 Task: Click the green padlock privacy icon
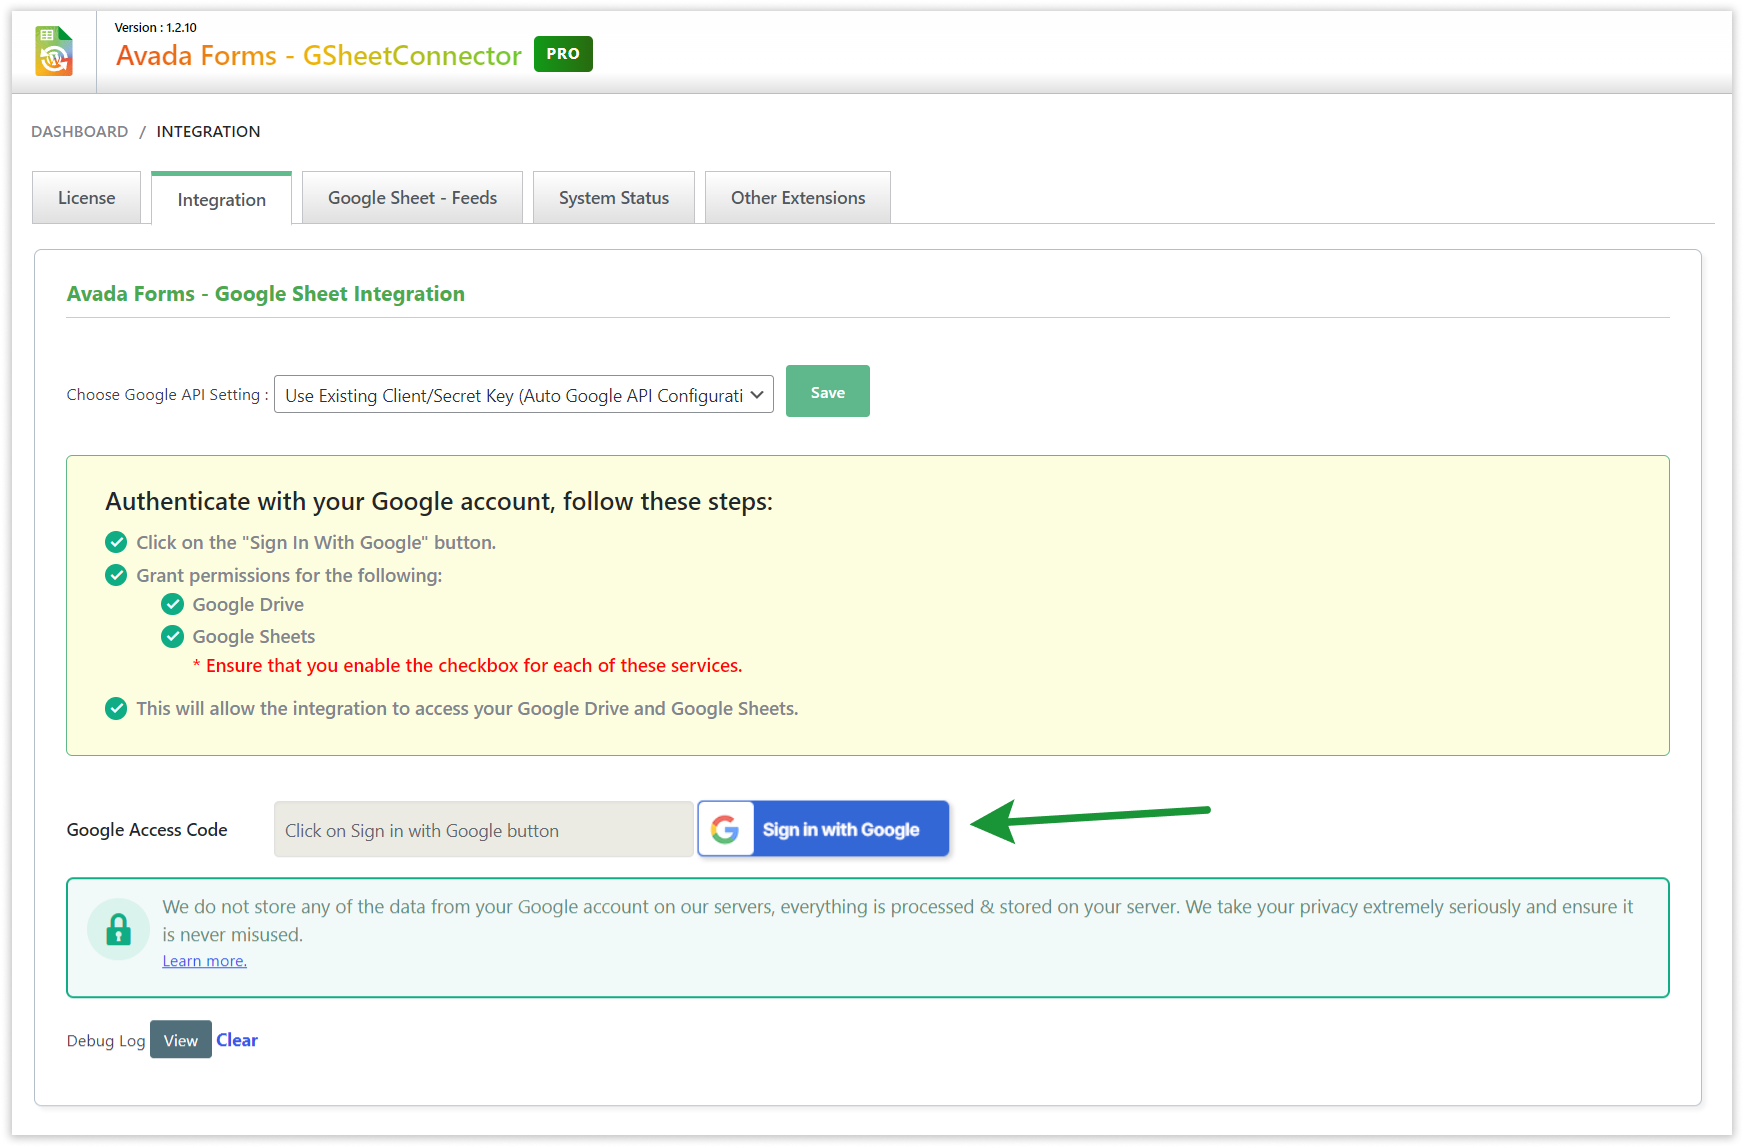(x=118, y=928)
